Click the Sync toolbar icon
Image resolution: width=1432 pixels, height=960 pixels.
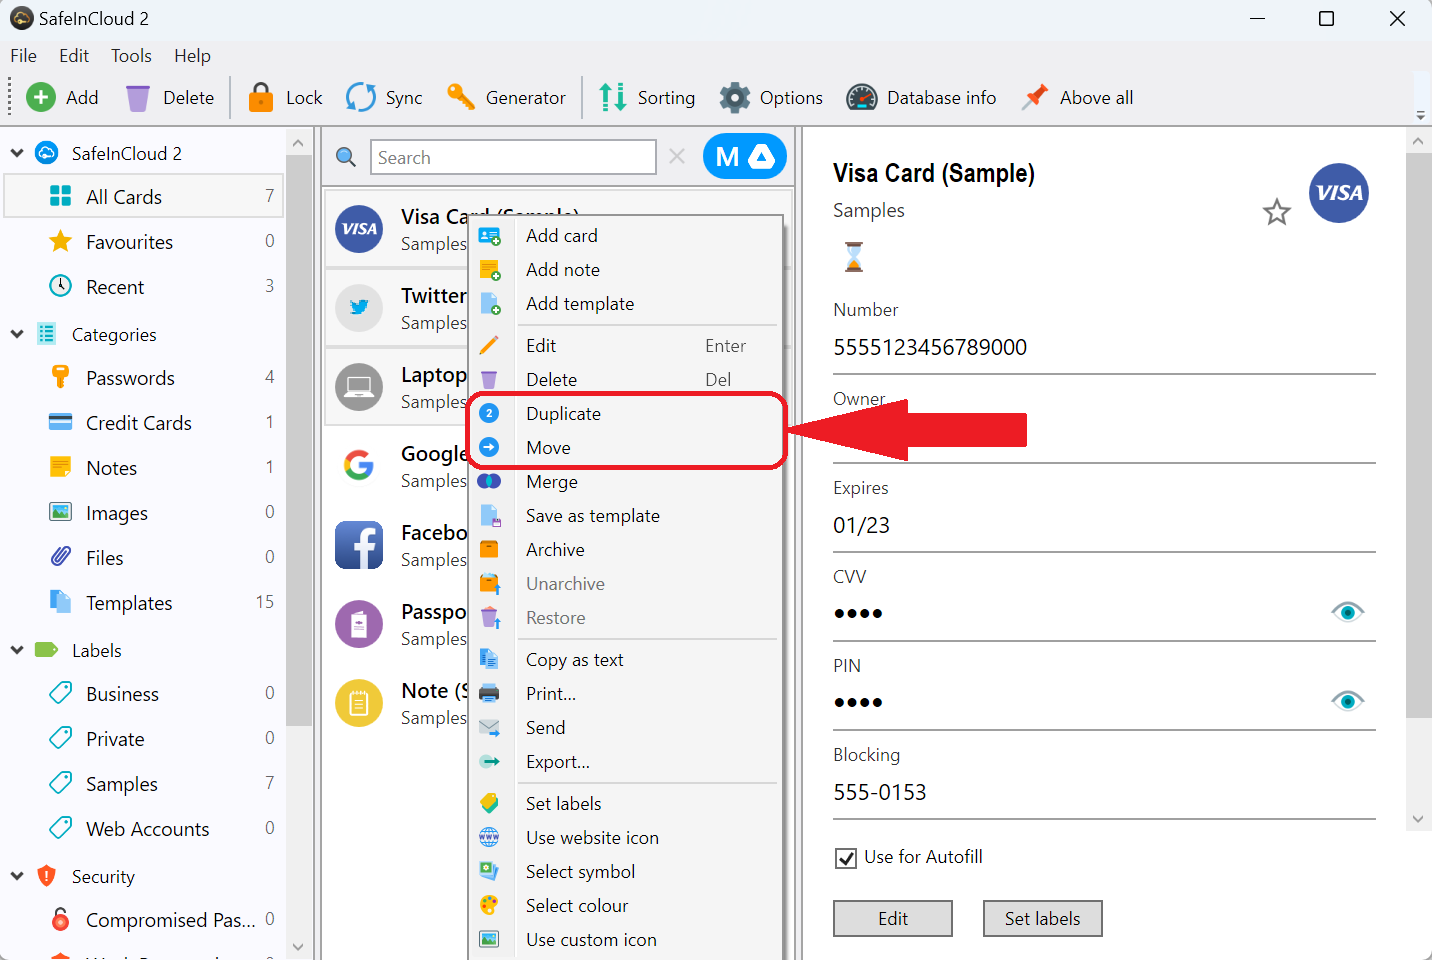(x=361, y=97)
